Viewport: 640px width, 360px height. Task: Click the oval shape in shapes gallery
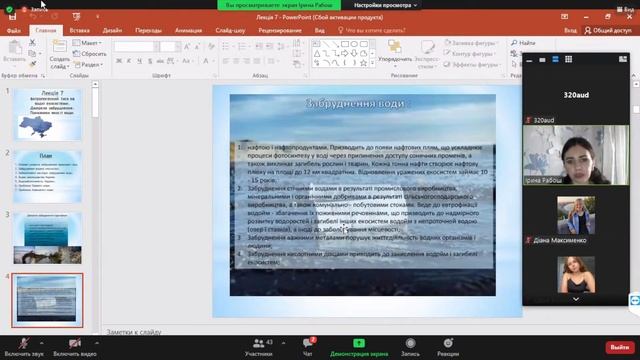354,44
